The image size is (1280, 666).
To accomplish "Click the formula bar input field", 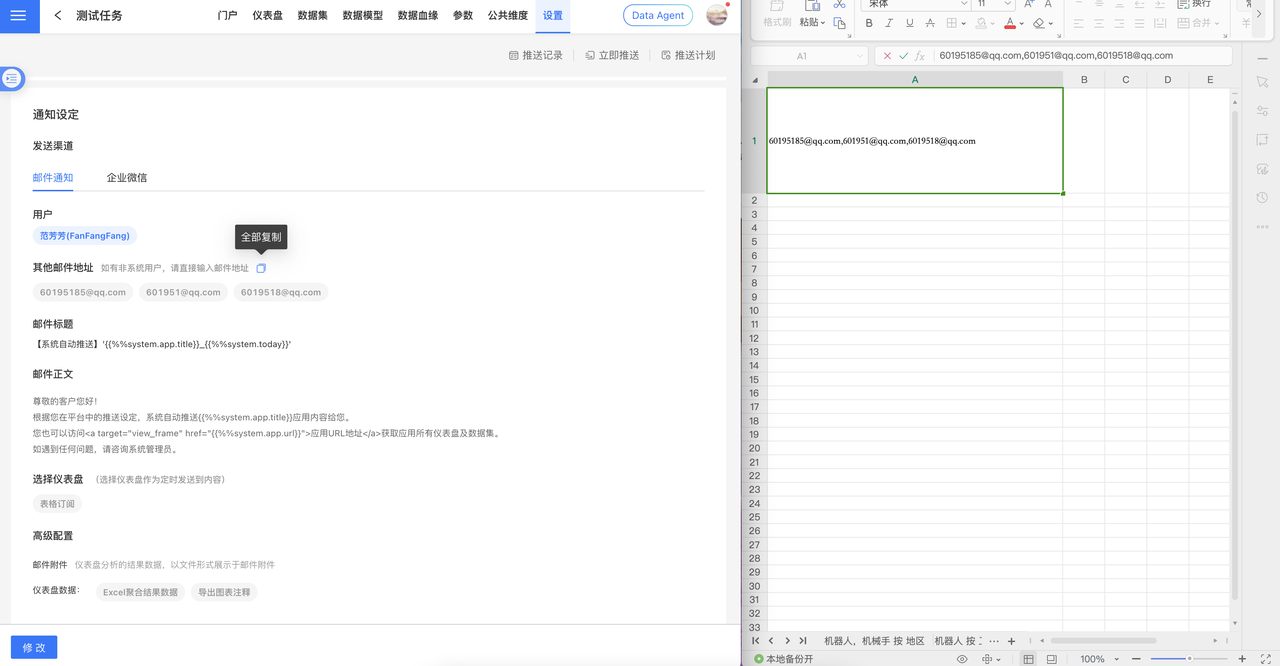I will coord(1080,56).
